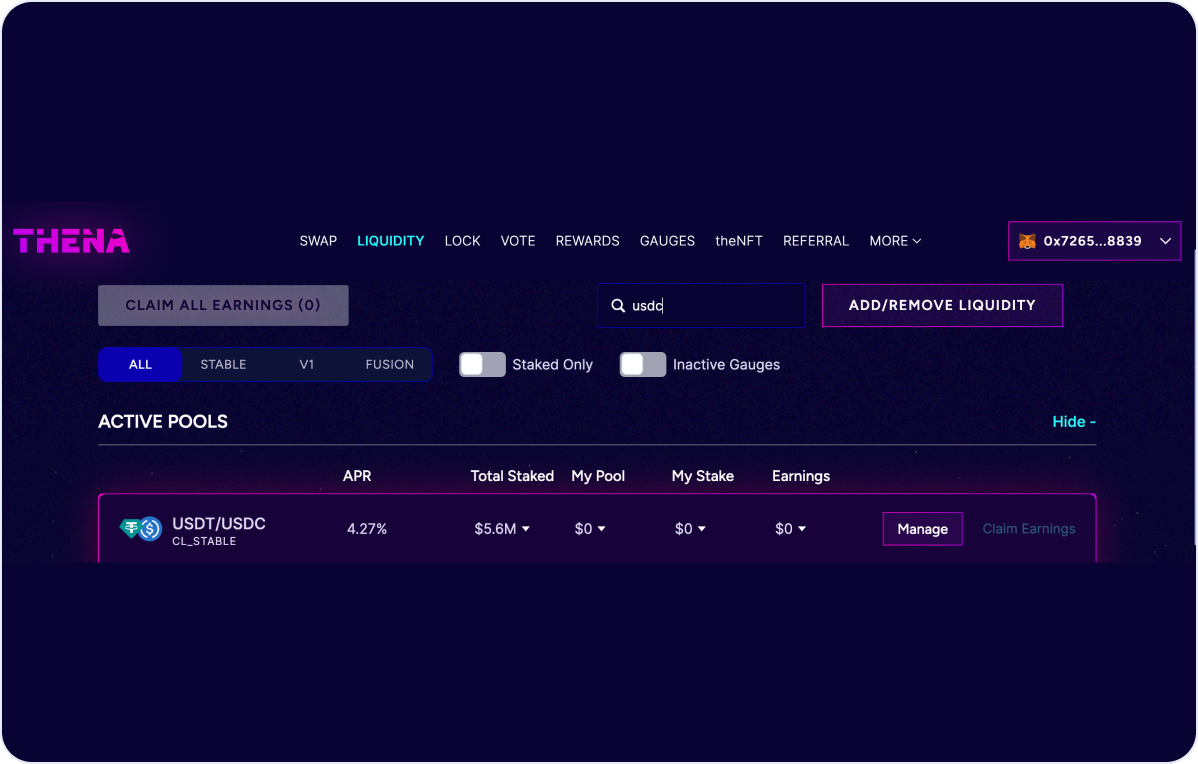The image size is (1198, 764).
Task: Open the VOTE page
Action: (517, 241)
